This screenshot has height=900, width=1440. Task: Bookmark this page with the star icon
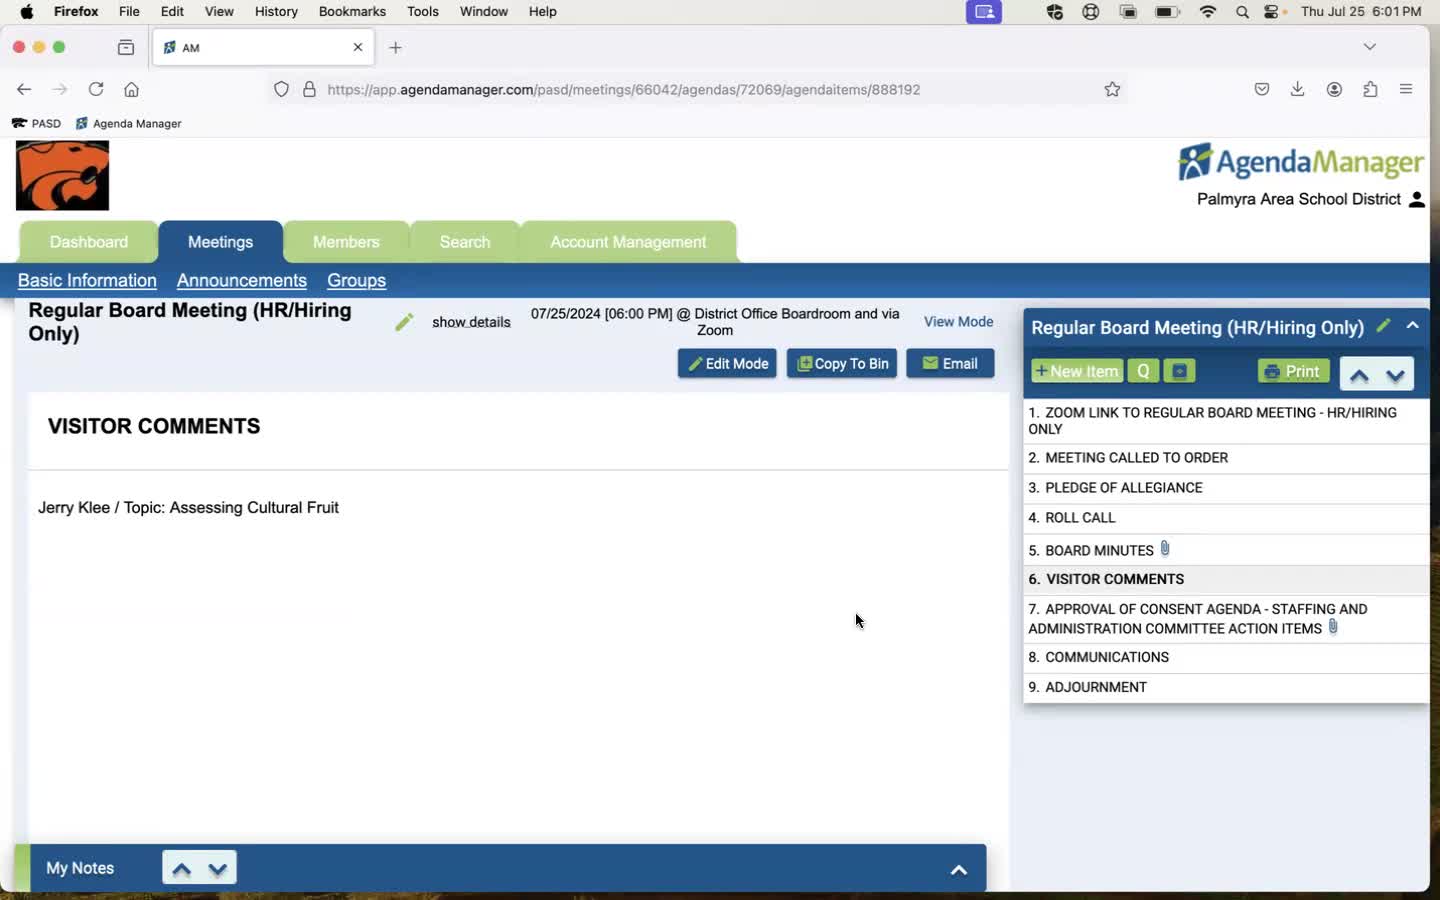click(x=1112, y=89)
